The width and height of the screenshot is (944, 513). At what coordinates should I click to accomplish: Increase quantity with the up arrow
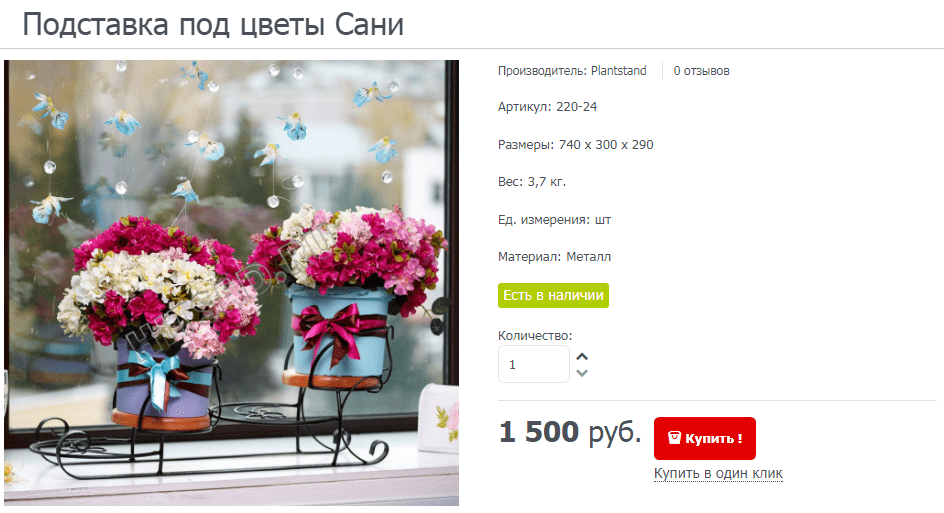click(x=582, y=356)
